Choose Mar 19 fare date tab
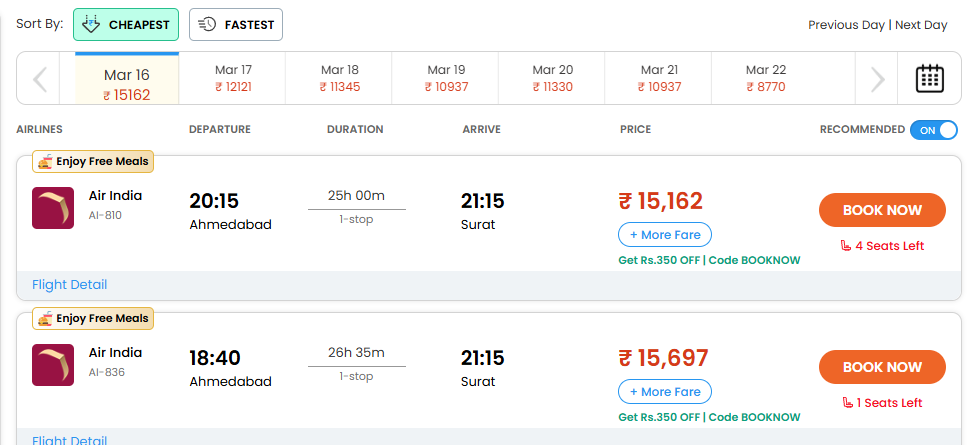Viewport: 974px width, 445px height. click(x=446, y=78)
